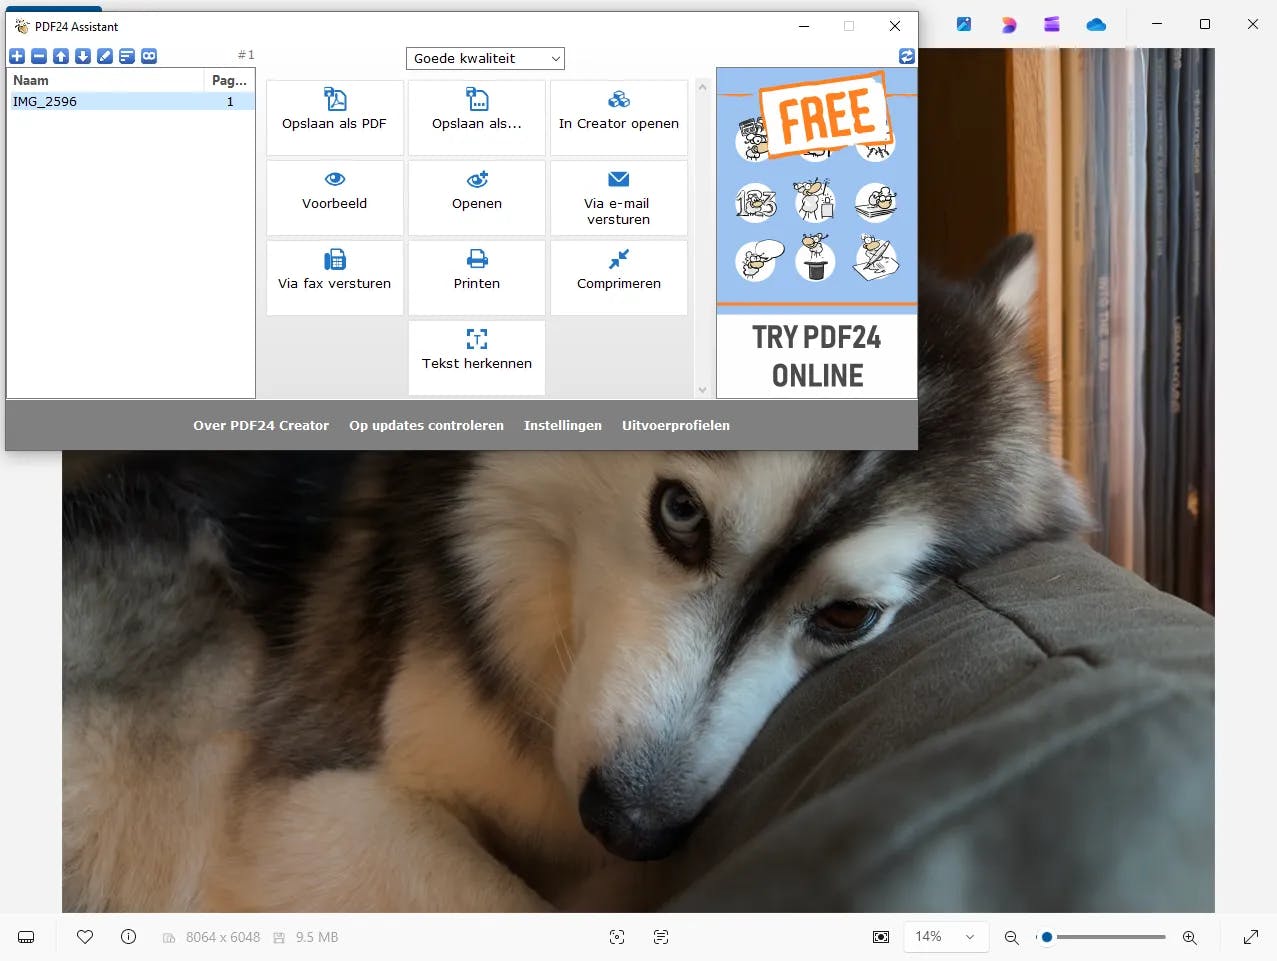
Task: Click the 'Pag...' column header
Action: coord(229,80)
